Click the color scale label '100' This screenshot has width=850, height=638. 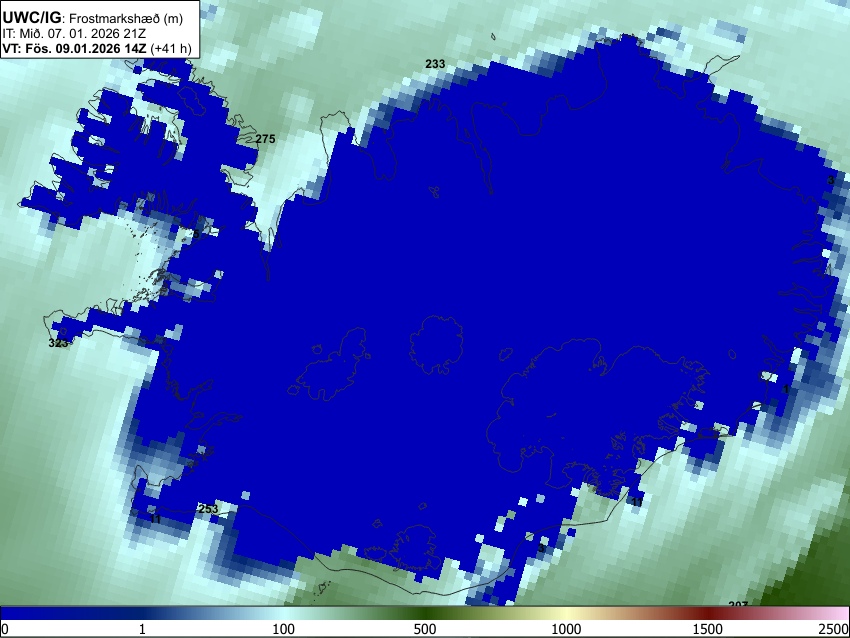click(x=284, y=629)
